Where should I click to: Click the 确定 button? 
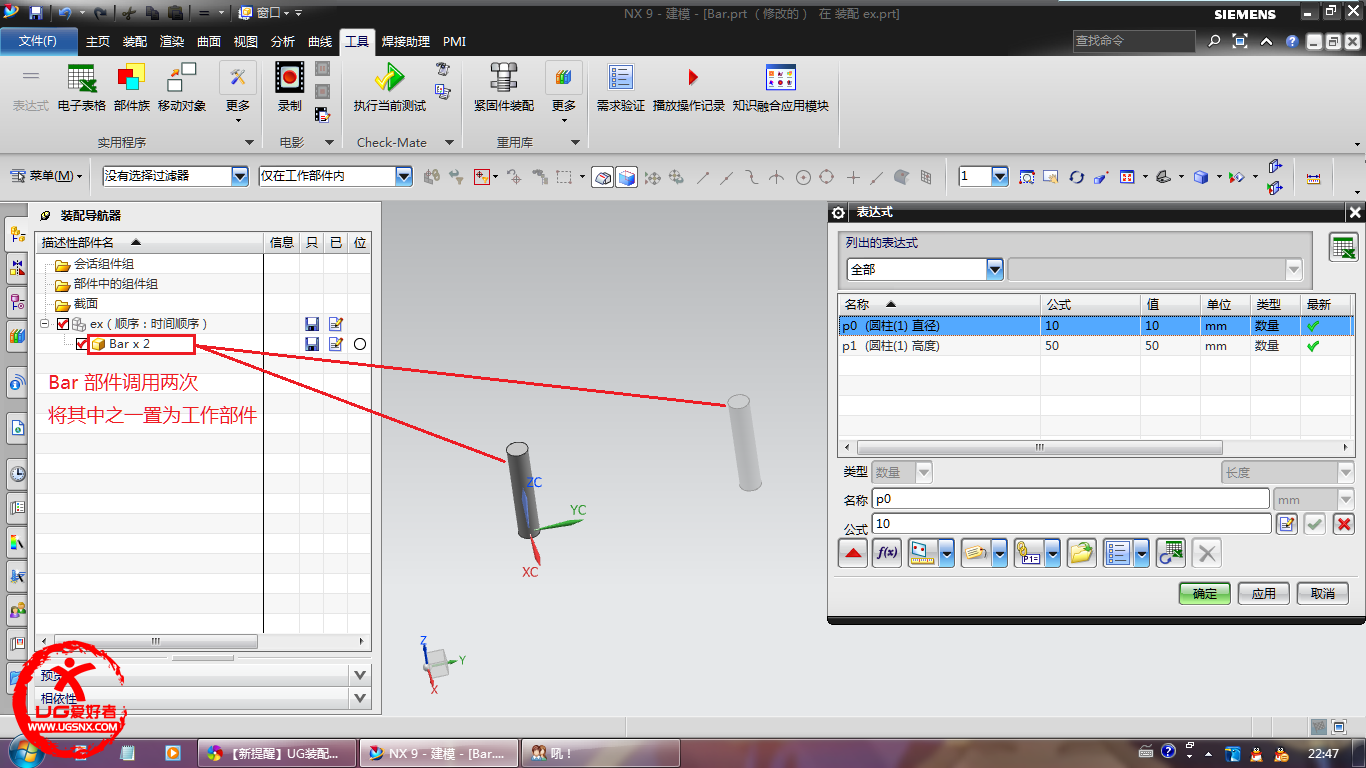1205,594
